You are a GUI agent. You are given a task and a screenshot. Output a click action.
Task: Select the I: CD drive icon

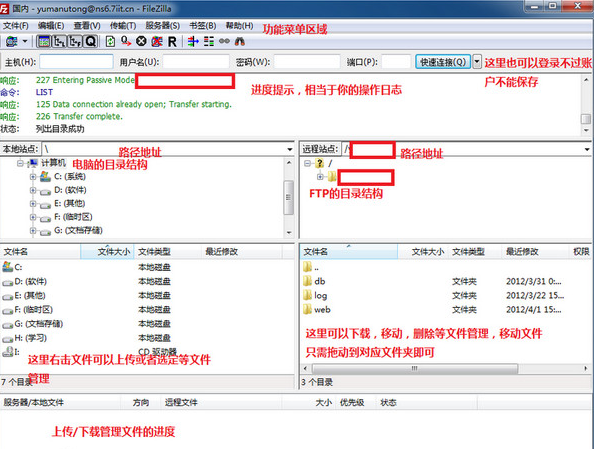(x=8, y=352)
